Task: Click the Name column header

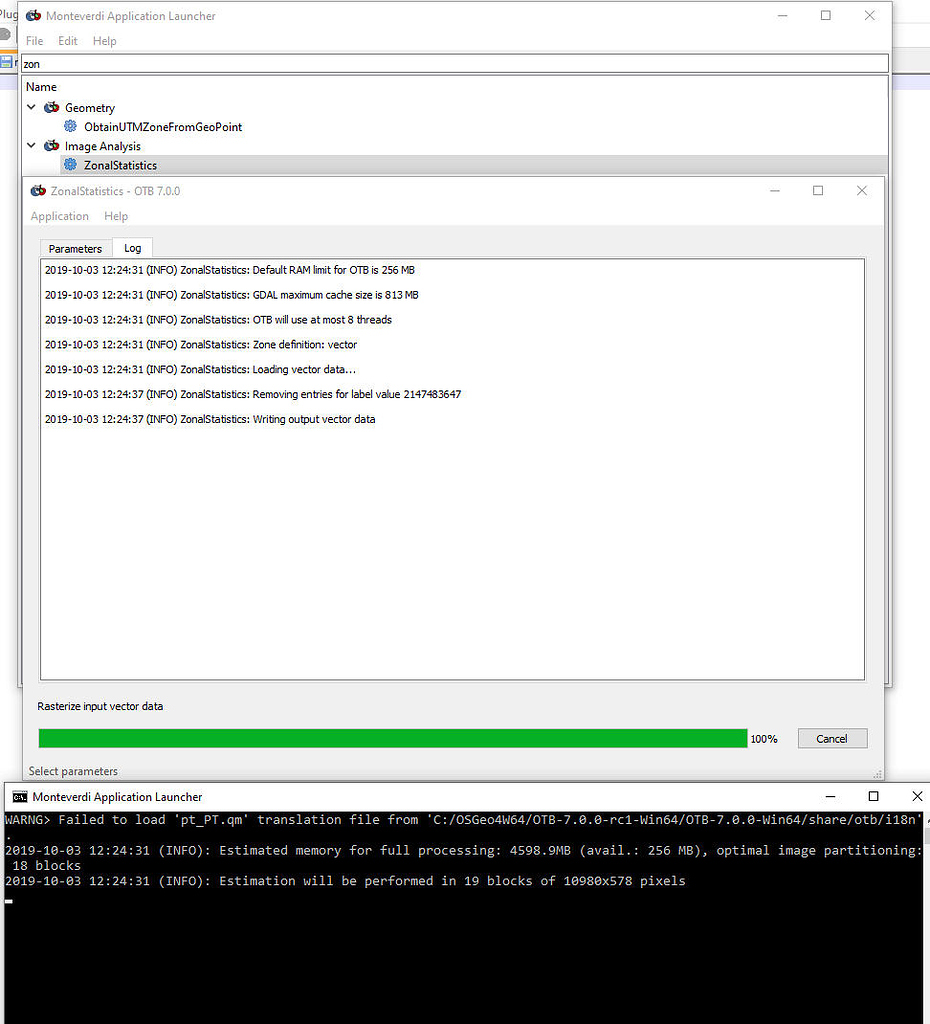Action: (41, 87)
